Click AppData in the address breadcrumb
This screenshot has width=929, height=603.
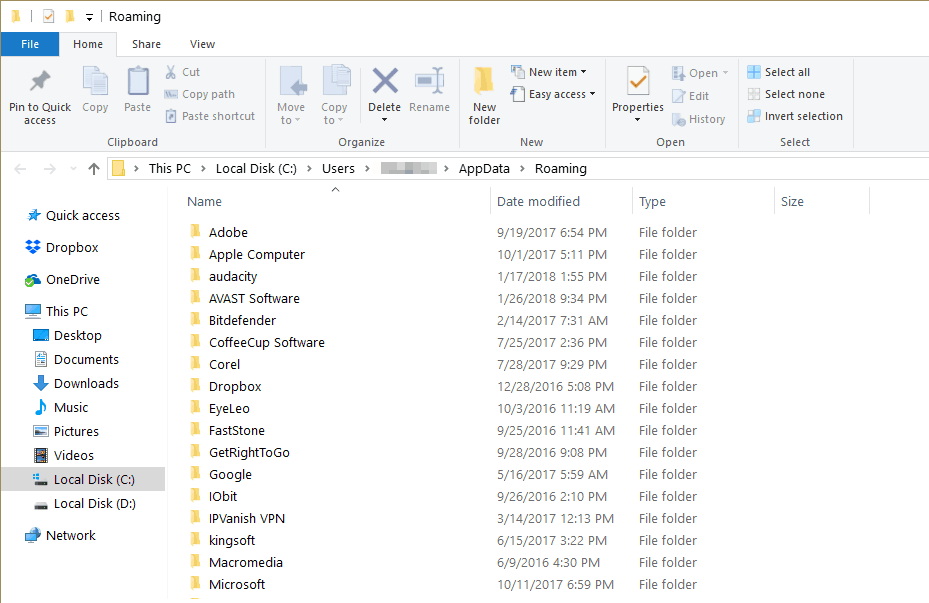[x=484, y=169]
